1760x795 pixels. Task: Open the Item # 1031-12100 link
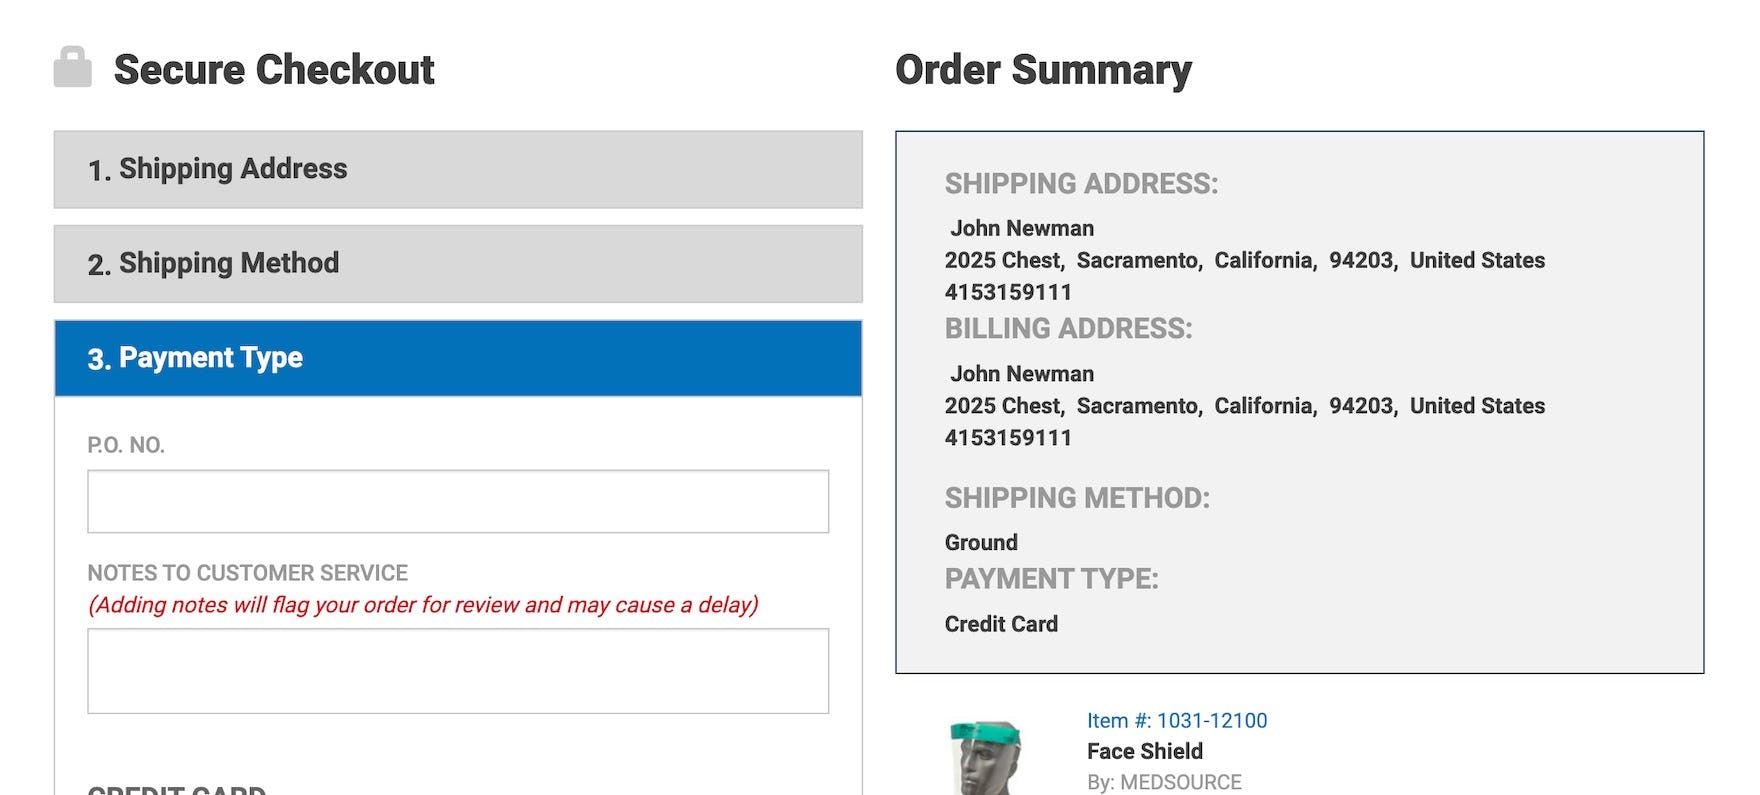click(1176, 720)
